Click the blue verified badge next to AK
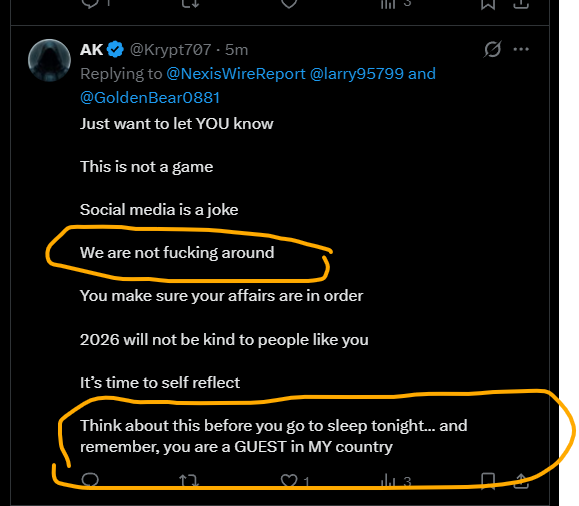This screenshot has height=506, width=579. [115, 49]
